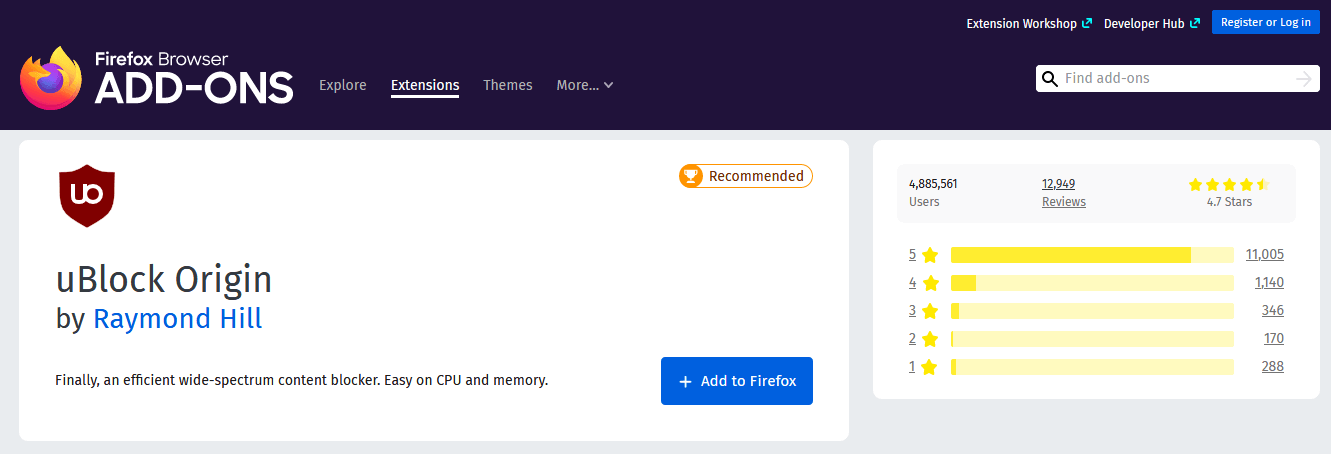
Task: Click the 3-star rating bar
Action: click(1092, 311)
